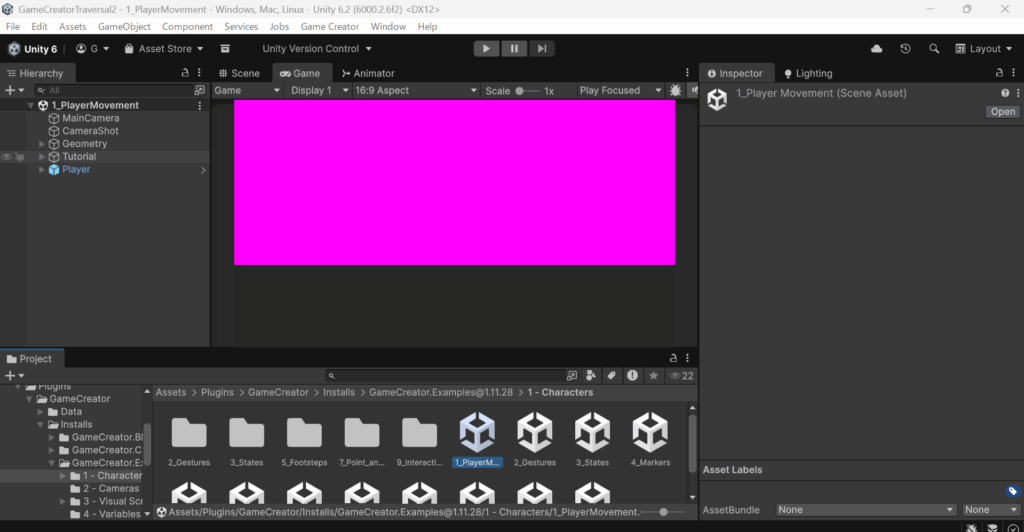Image resolution: width=1024 pixels, height=532 pixels.
Task: Switch to the Scene tab
Action: click(238, 73)
